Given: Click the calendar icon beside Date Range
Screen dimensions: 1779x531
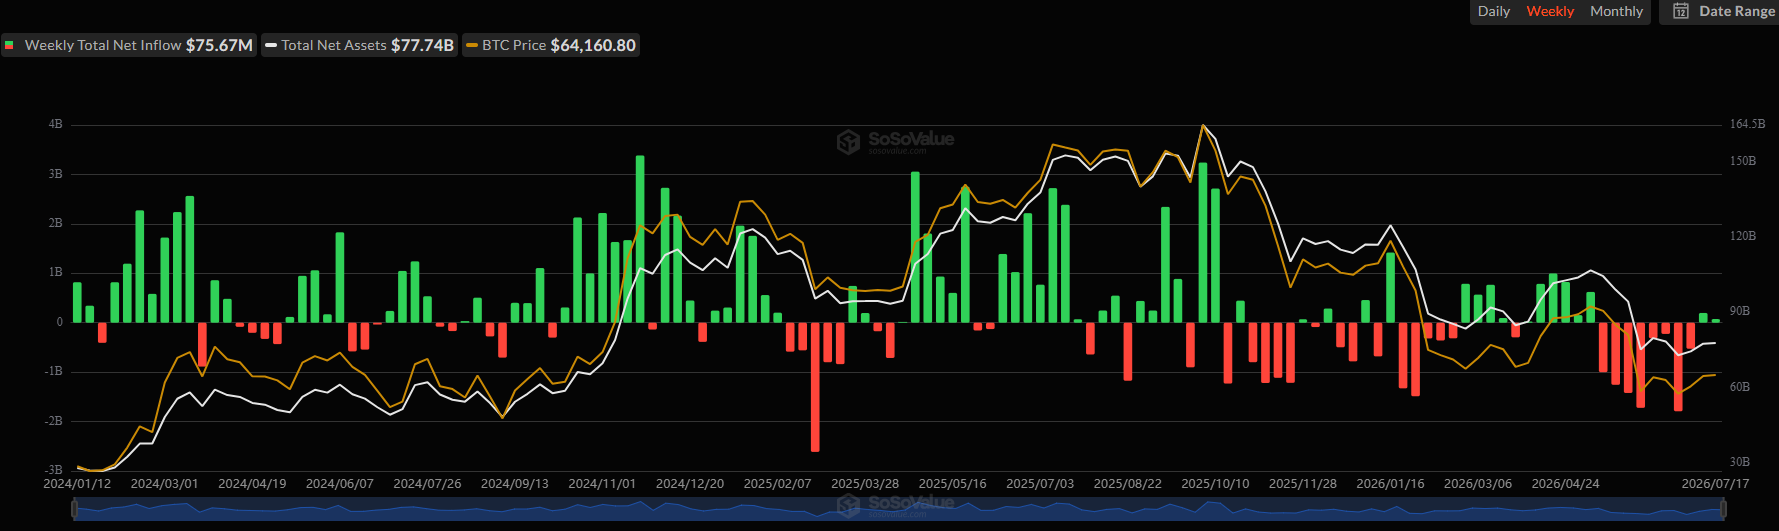Looking at the screenshot, I should click(x=1681, y=11).
